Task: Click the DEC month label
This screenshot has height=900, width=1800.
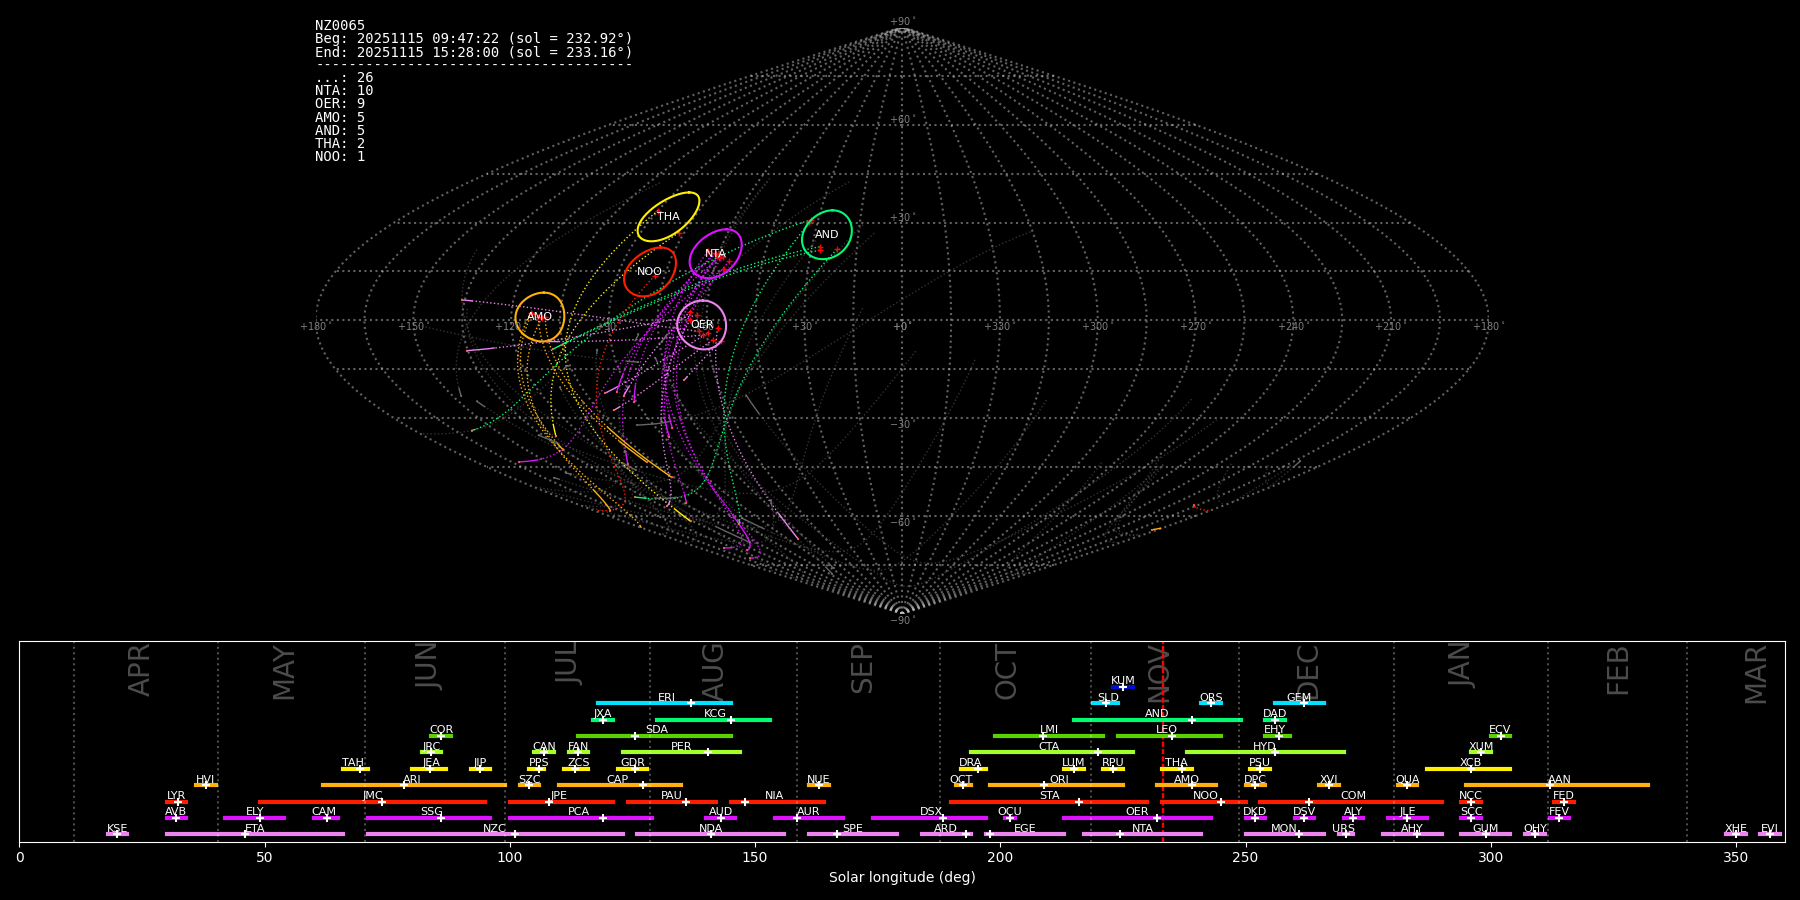Action: (x=1308, y=671)
